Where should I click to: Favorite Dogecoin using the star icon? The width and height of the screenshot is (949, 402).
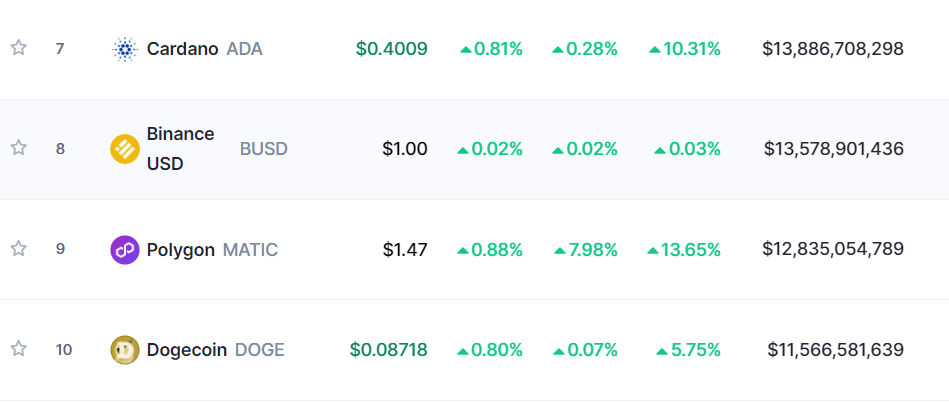[x=18, y=349]
